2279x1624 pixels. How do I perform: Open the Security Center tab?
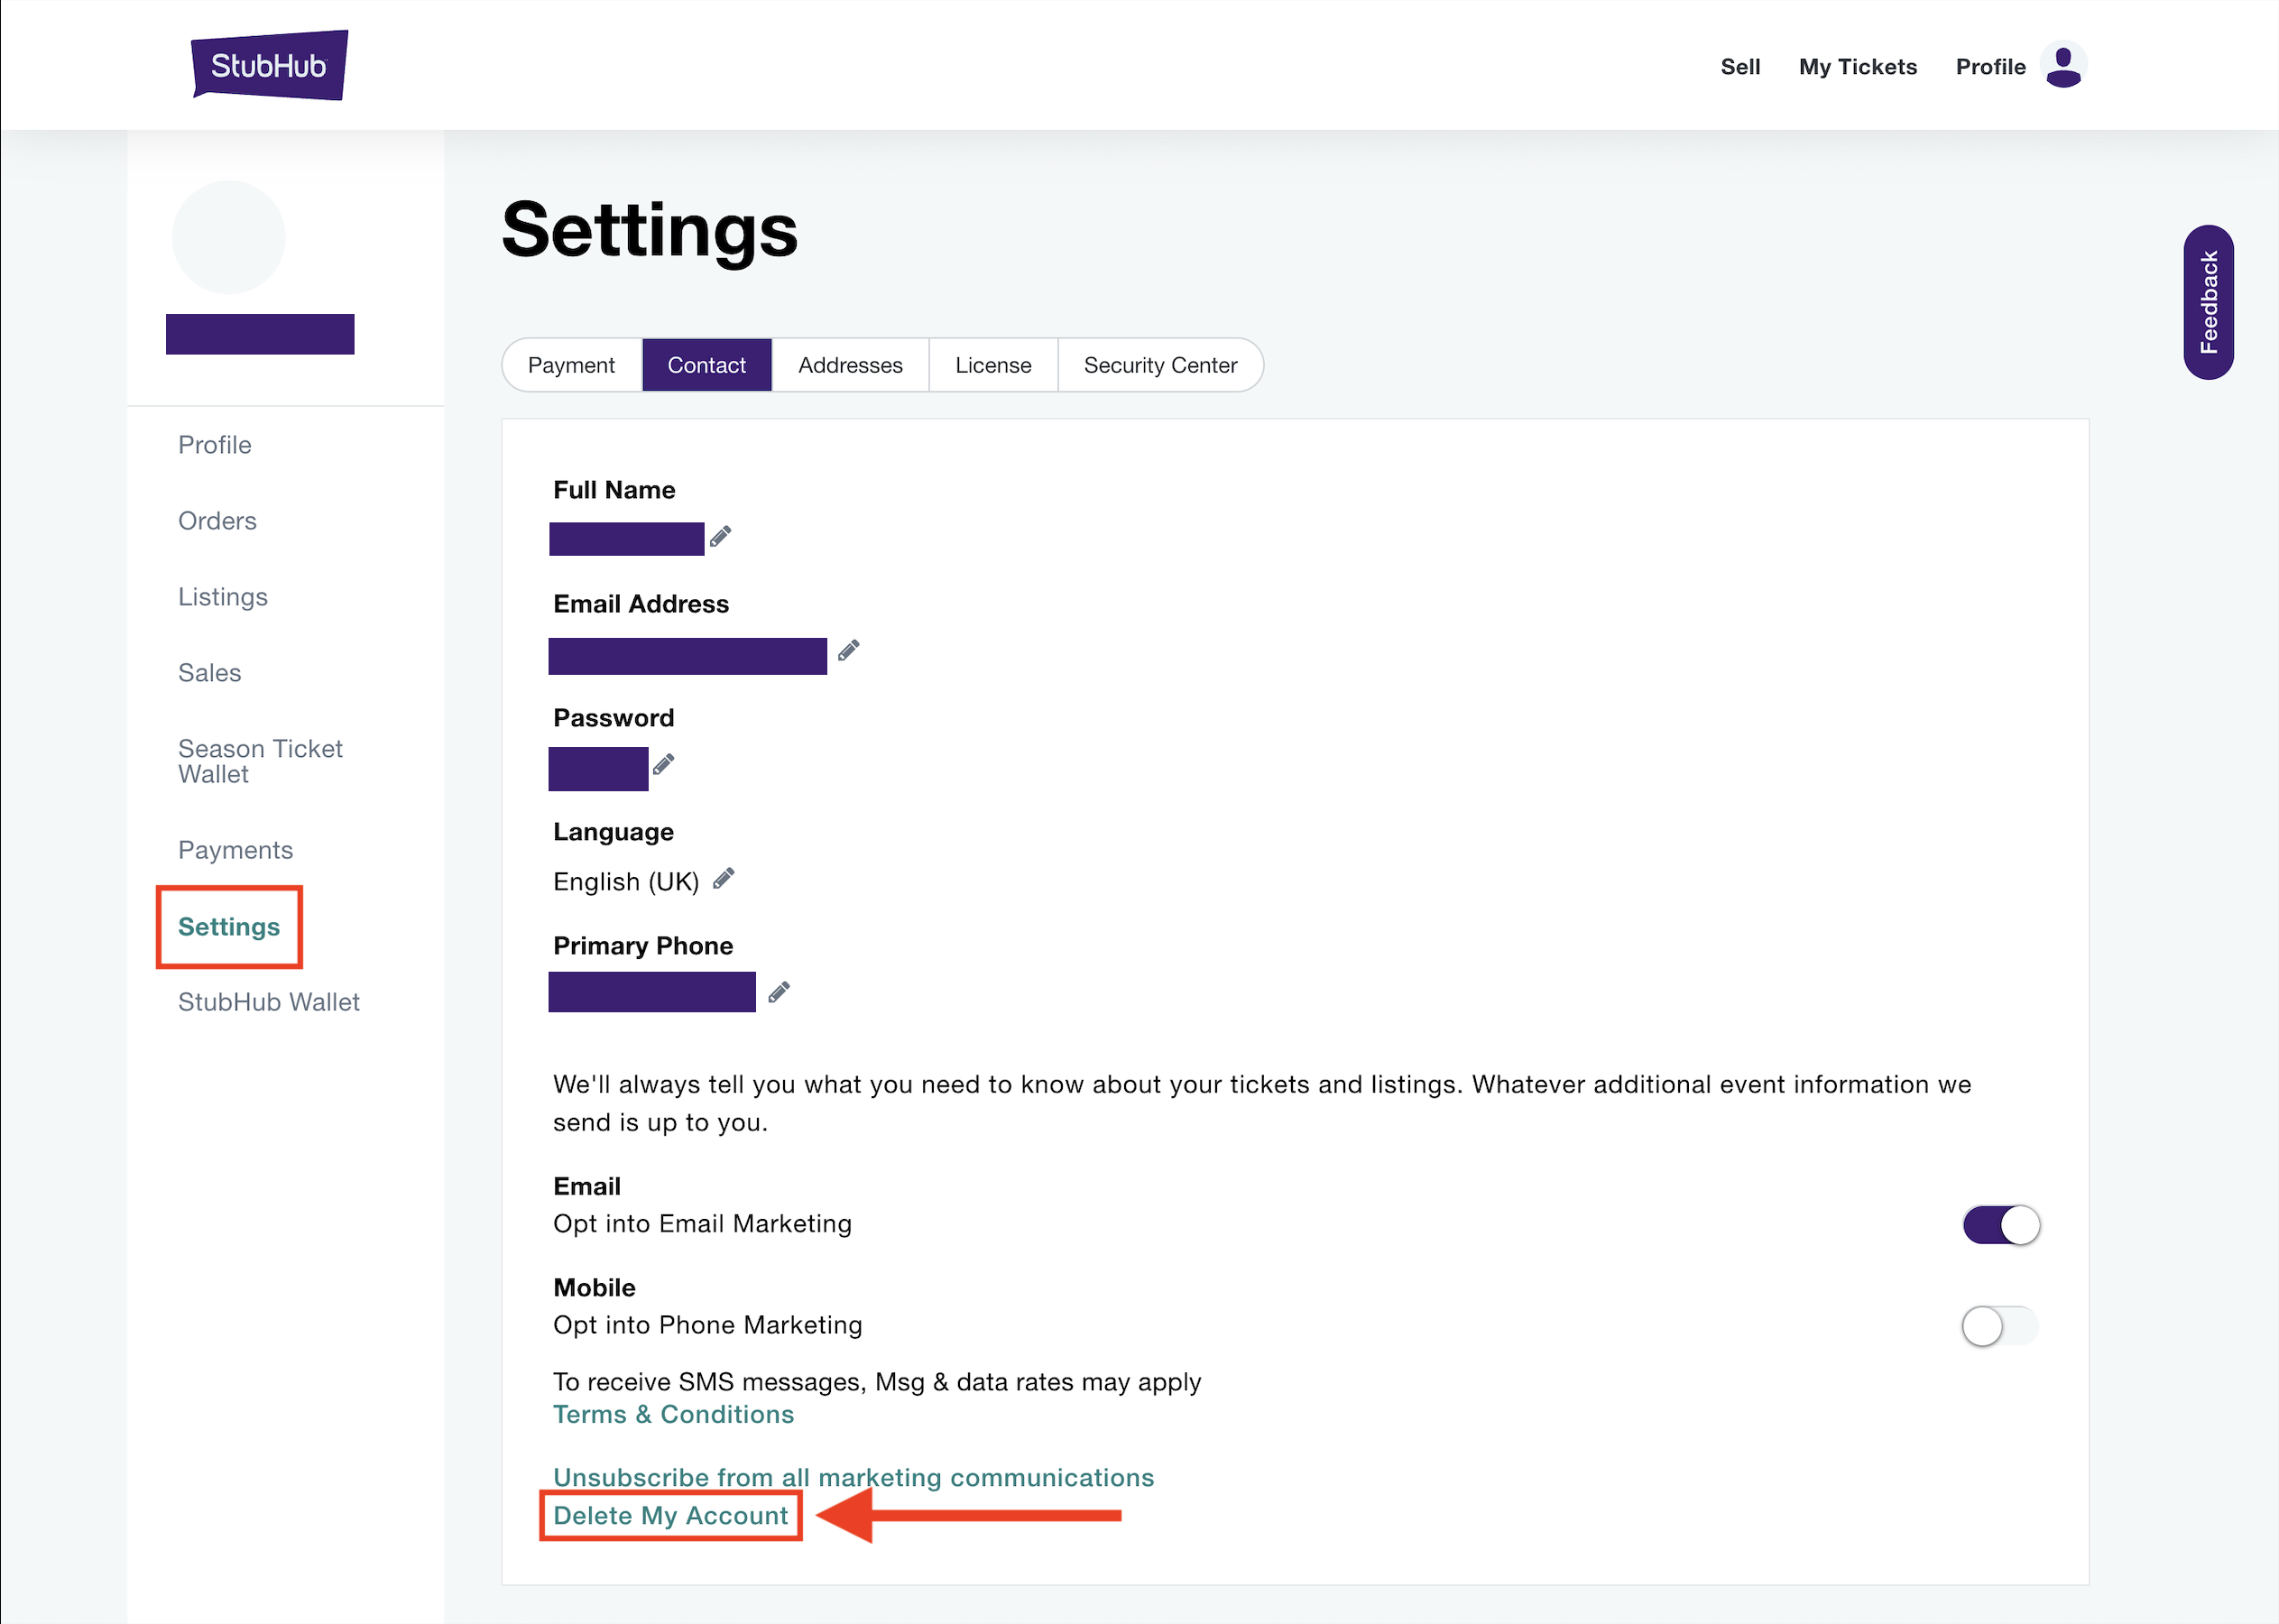tap(1160, 365)
